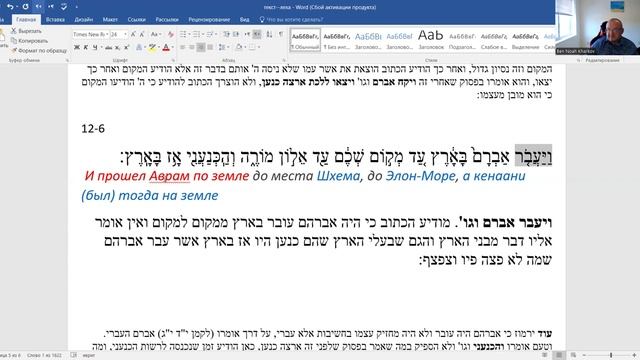Align text to the left
Screen dimensions: 640x360
tap(182, 47)
